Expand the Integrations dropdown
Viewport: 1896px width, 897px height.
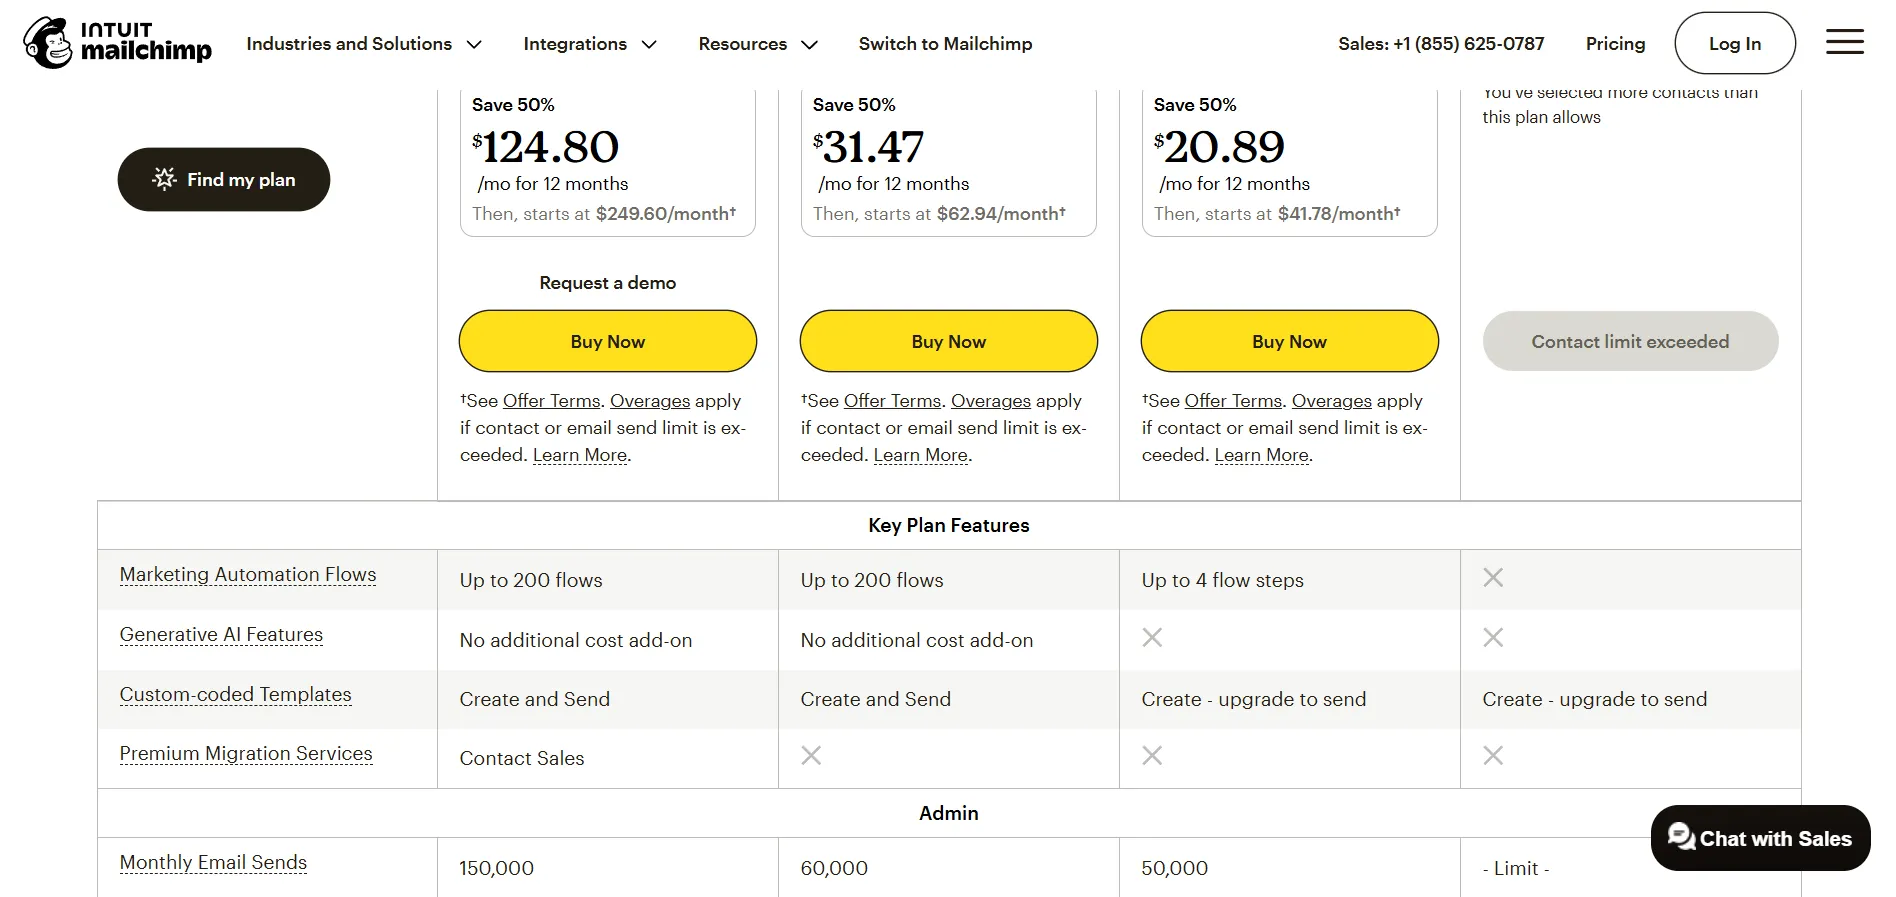coord(589,44)
